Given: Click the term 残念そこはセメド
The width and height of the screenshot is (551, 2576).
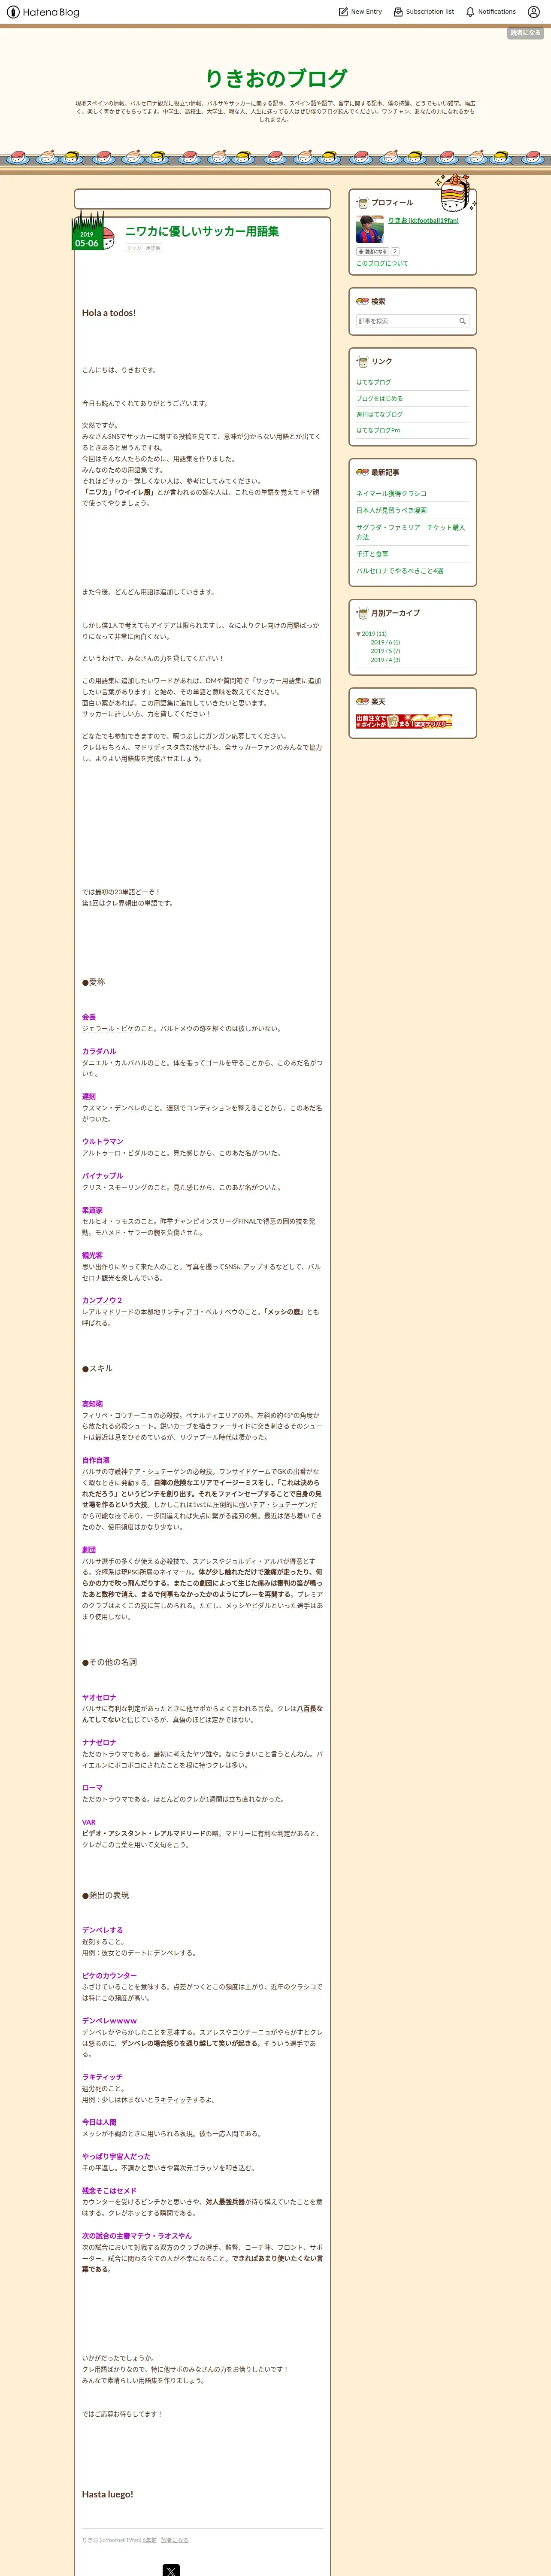Looking at the screenshot, I should [x=109, y=2190].
